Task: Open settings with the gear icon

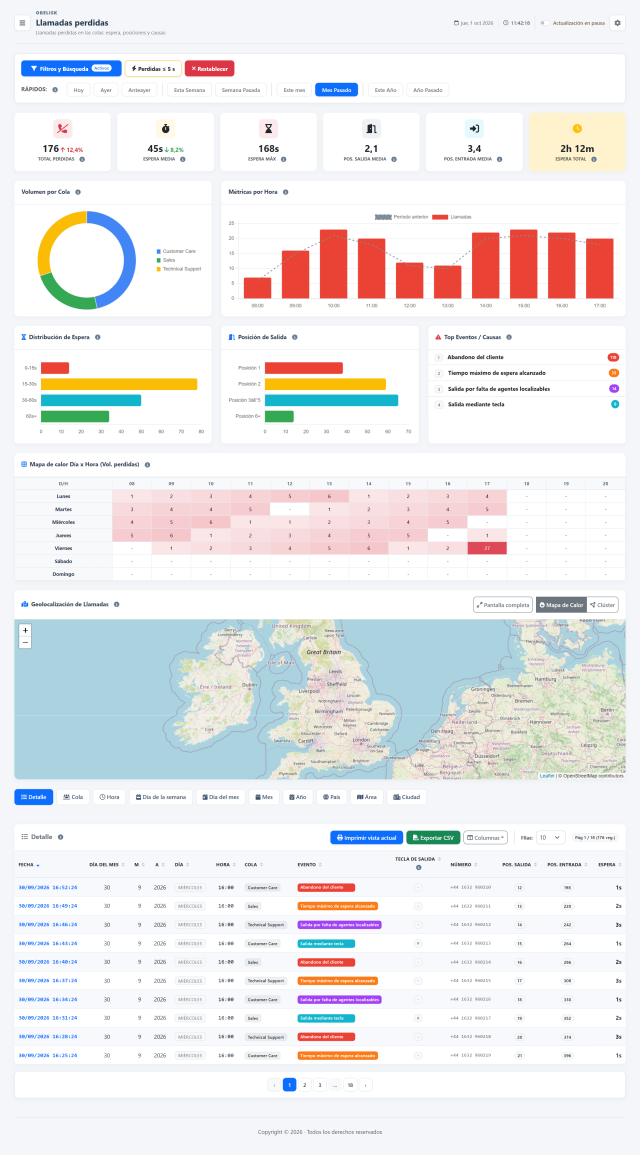Action: coord(617,23)
